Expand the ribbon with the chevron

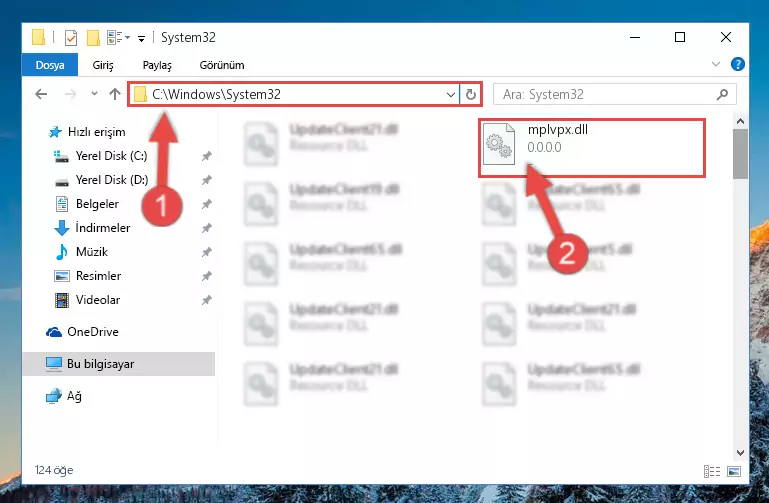click(716, 64)
